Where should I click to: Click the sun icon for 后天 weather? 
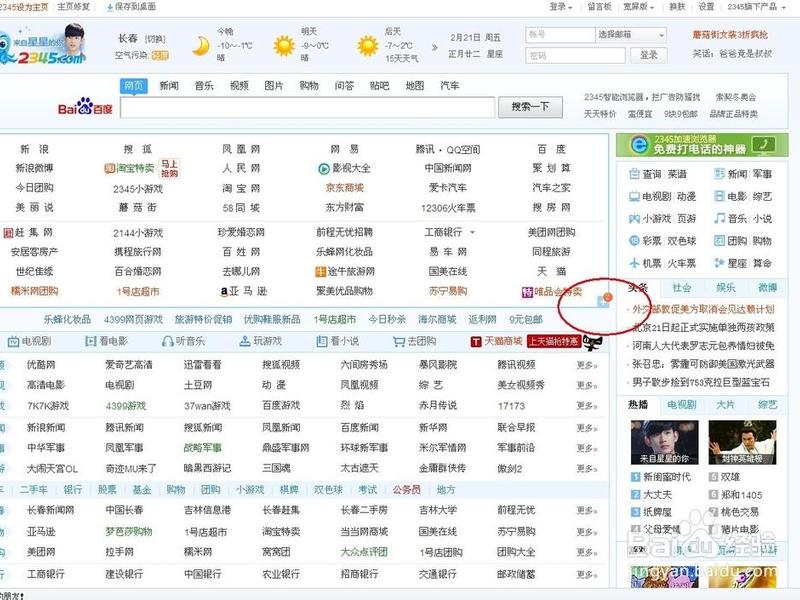coord(367,46)
